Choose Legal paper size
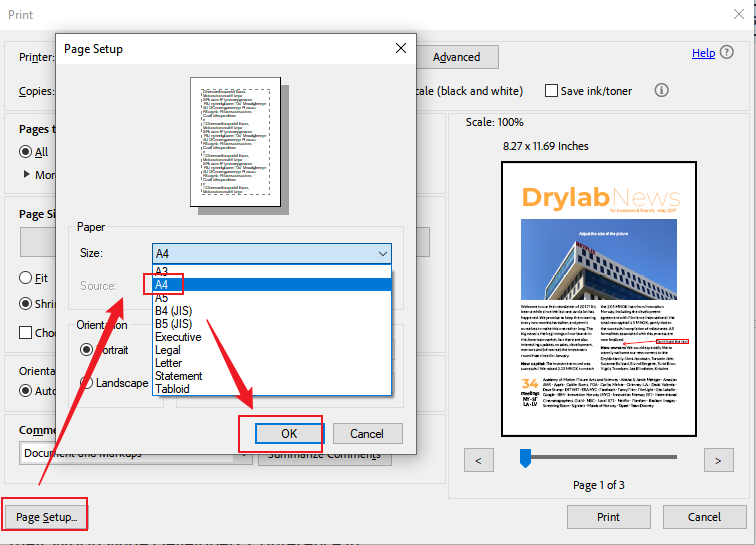Image resolution: width=756 pixels, height=545 pixels. coord(272,350)
